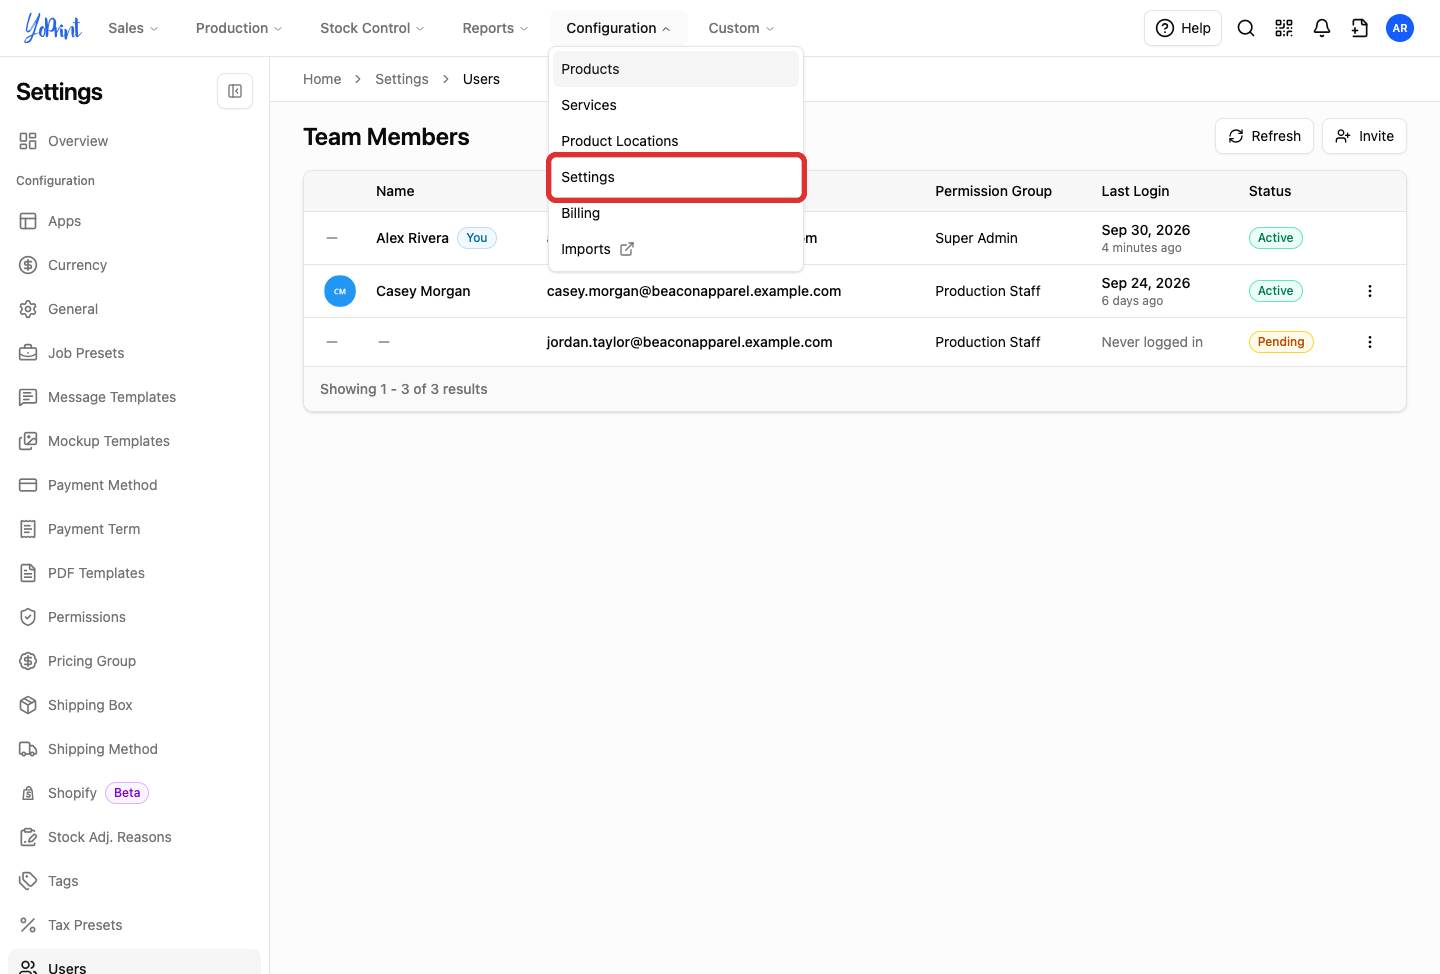
Task: Choose Settings in the Configuration menu
Action: click(x=676, y=177)
